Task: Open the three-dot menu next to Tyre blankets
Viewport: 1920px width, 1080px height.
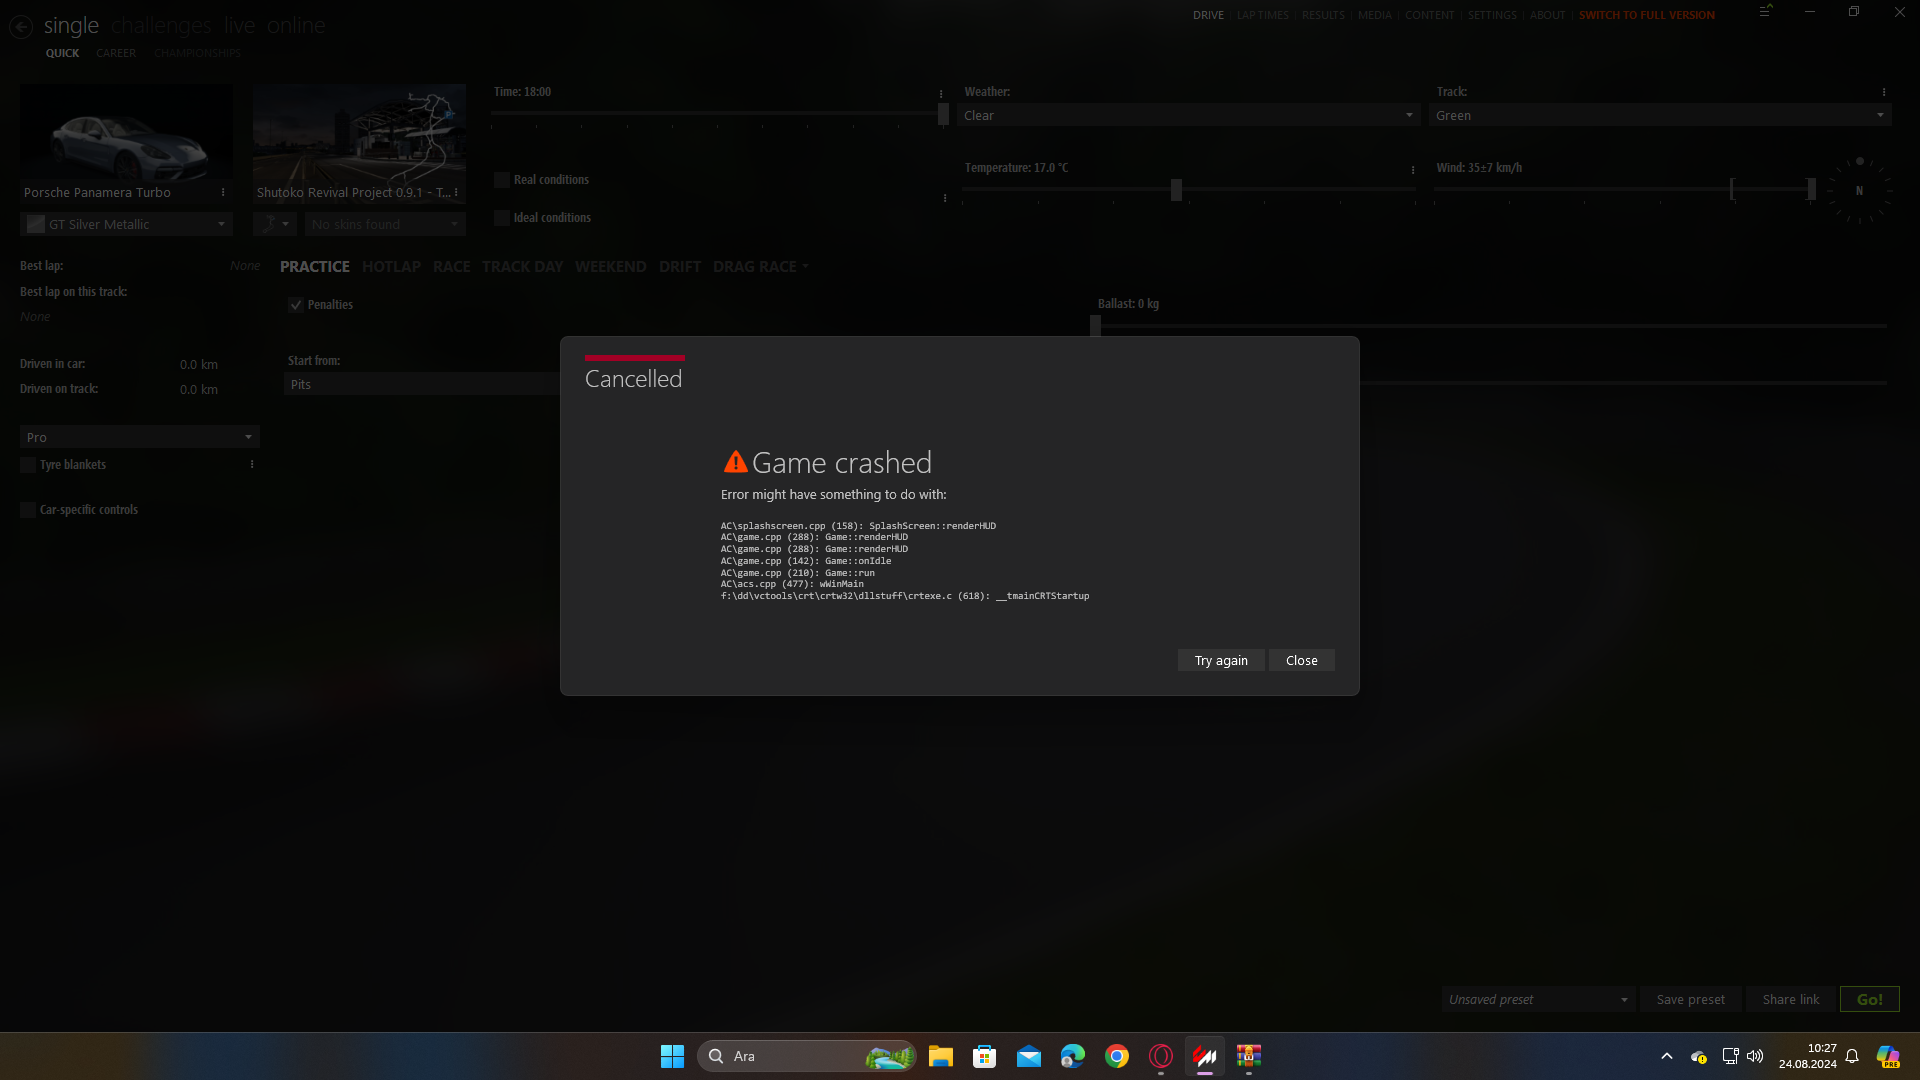Action: (252, 465)
